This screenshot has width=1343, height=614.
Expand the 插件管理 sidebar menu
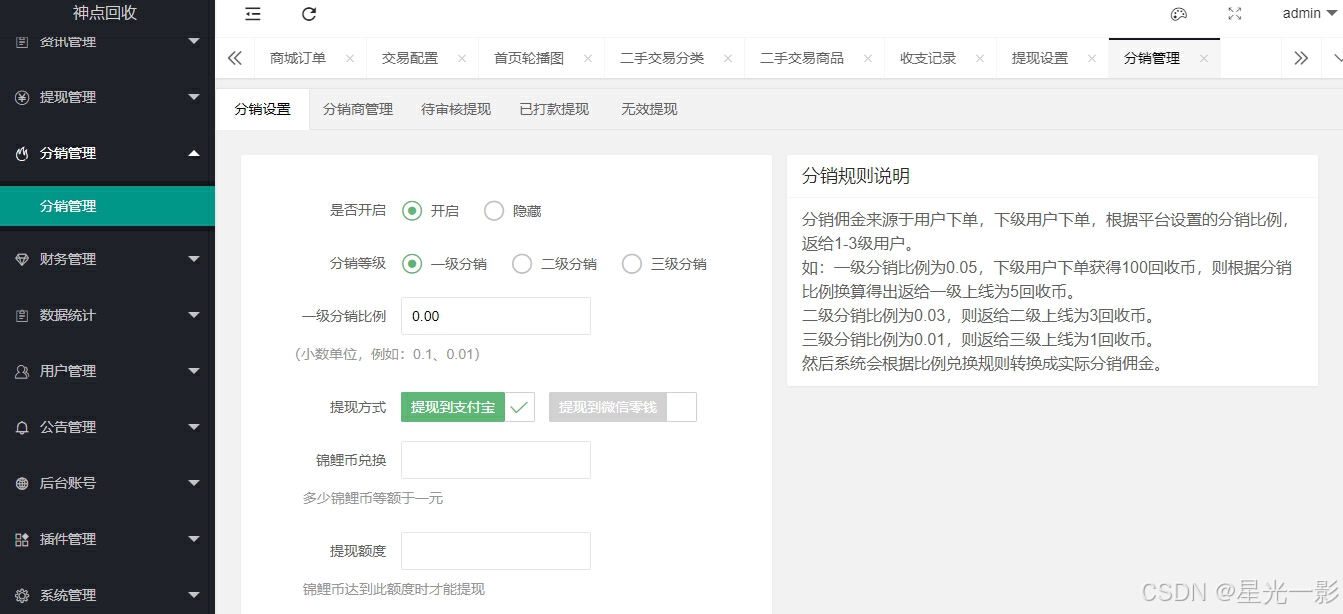194,539
